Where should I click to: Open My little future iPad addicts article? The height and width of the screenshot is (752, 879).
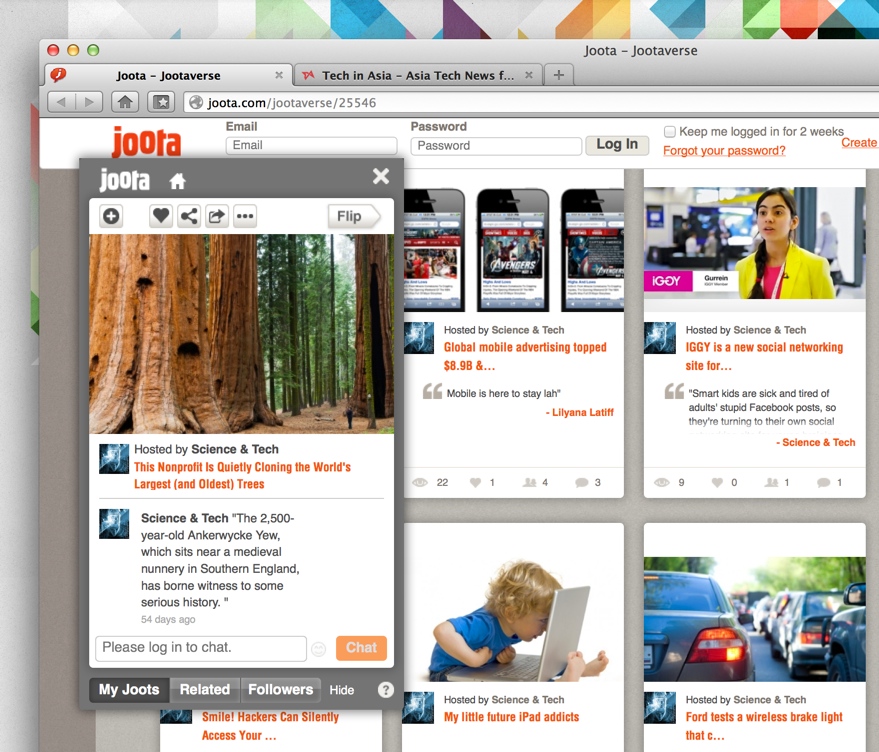pos(511,717)
